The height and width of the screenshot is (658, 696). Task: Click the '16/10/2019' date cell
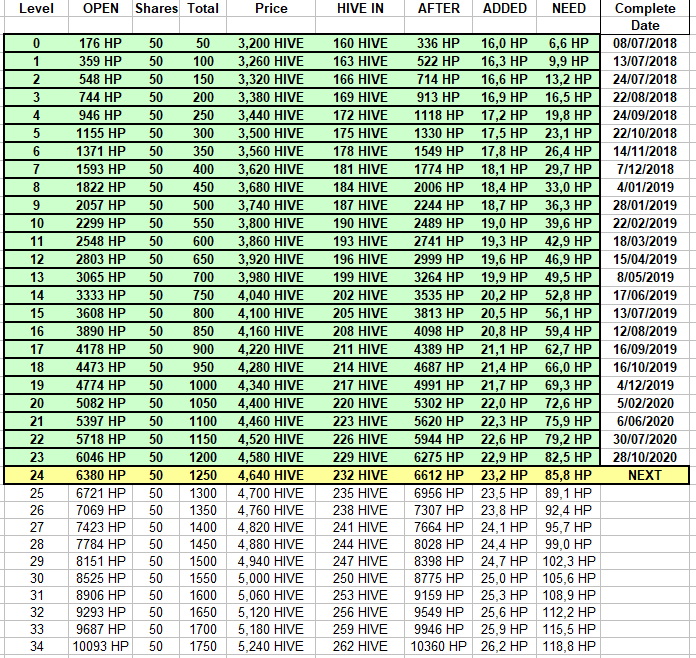(x=645, y=367)
